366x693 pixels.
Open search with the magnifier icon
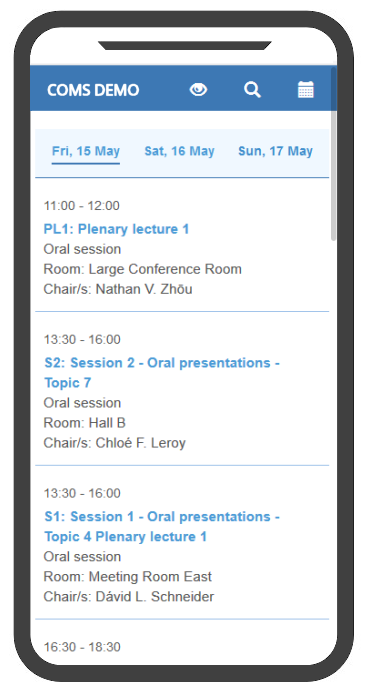click(x=252, y=90)
